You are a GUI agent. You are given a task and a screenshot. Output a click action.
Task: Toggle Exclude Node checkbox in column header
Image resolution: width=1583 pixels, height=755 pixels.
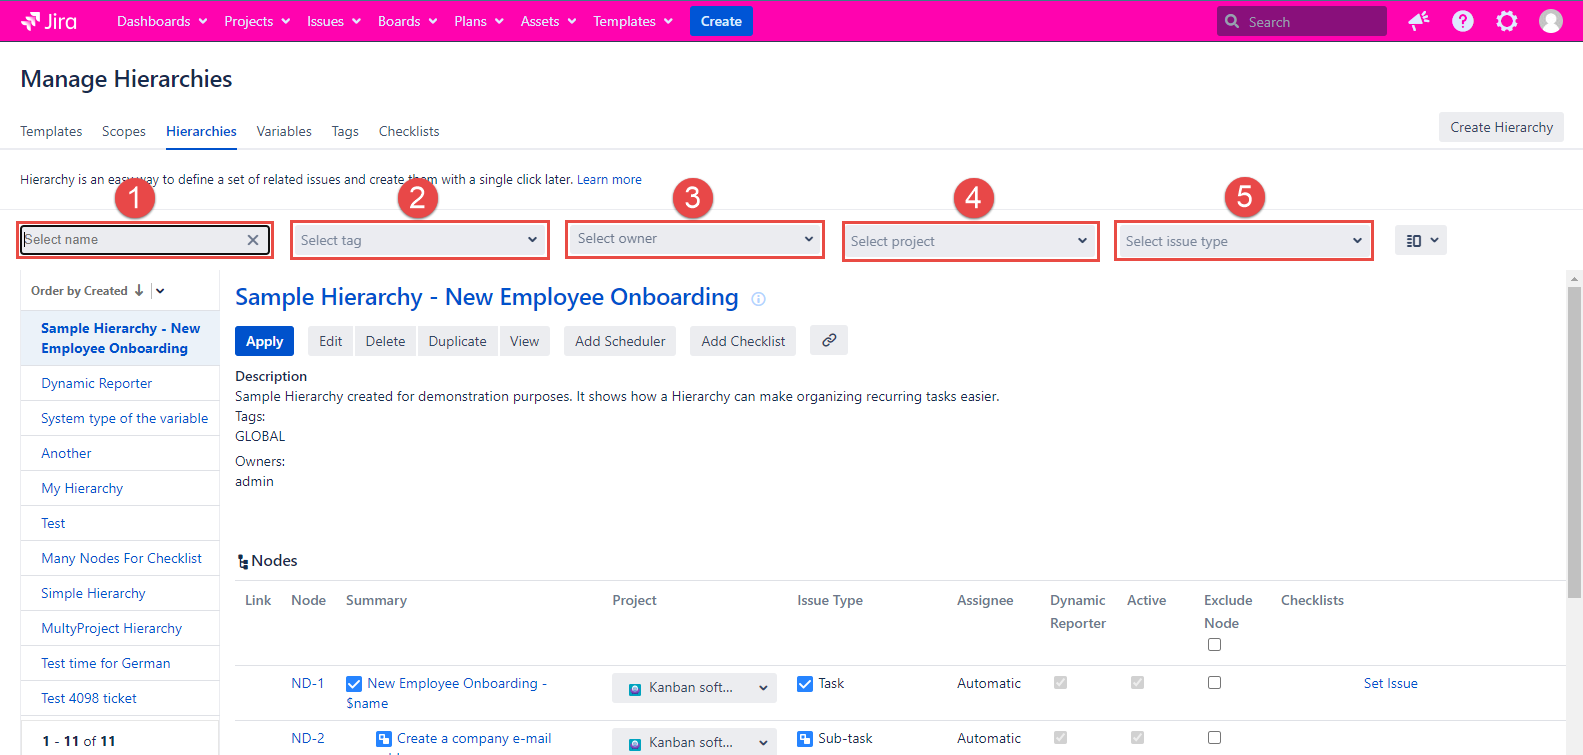[1214, 645]
